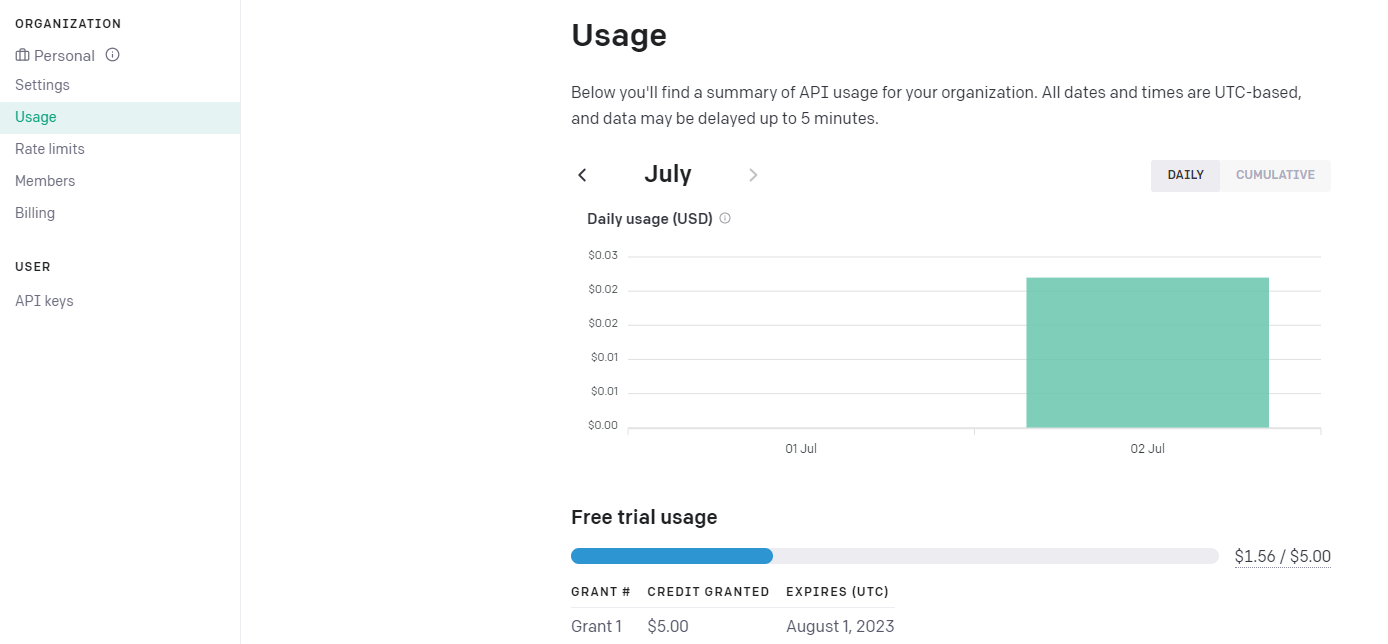Select the Grant 1 table row
1388x644 pixels.
tap(732, 626)
